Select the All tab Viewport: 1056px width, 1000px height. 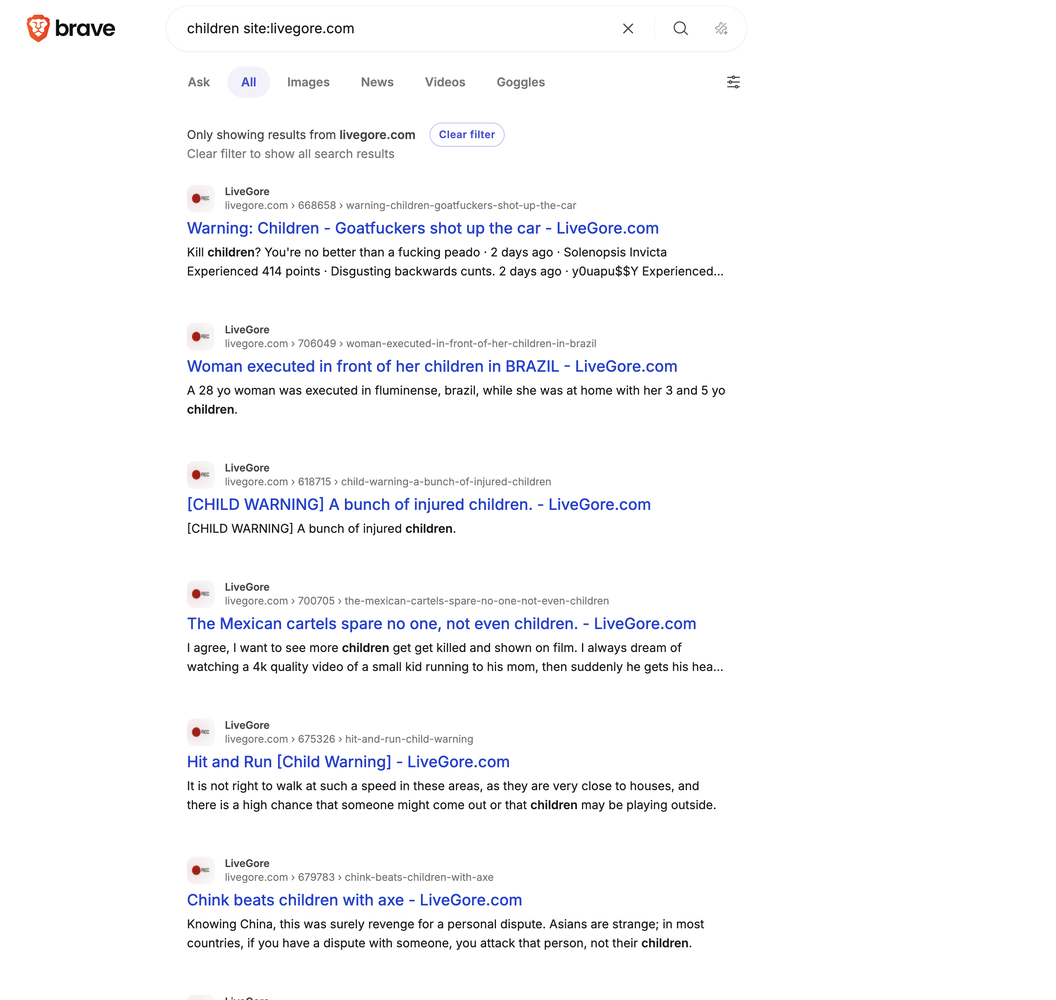[249, 82]
